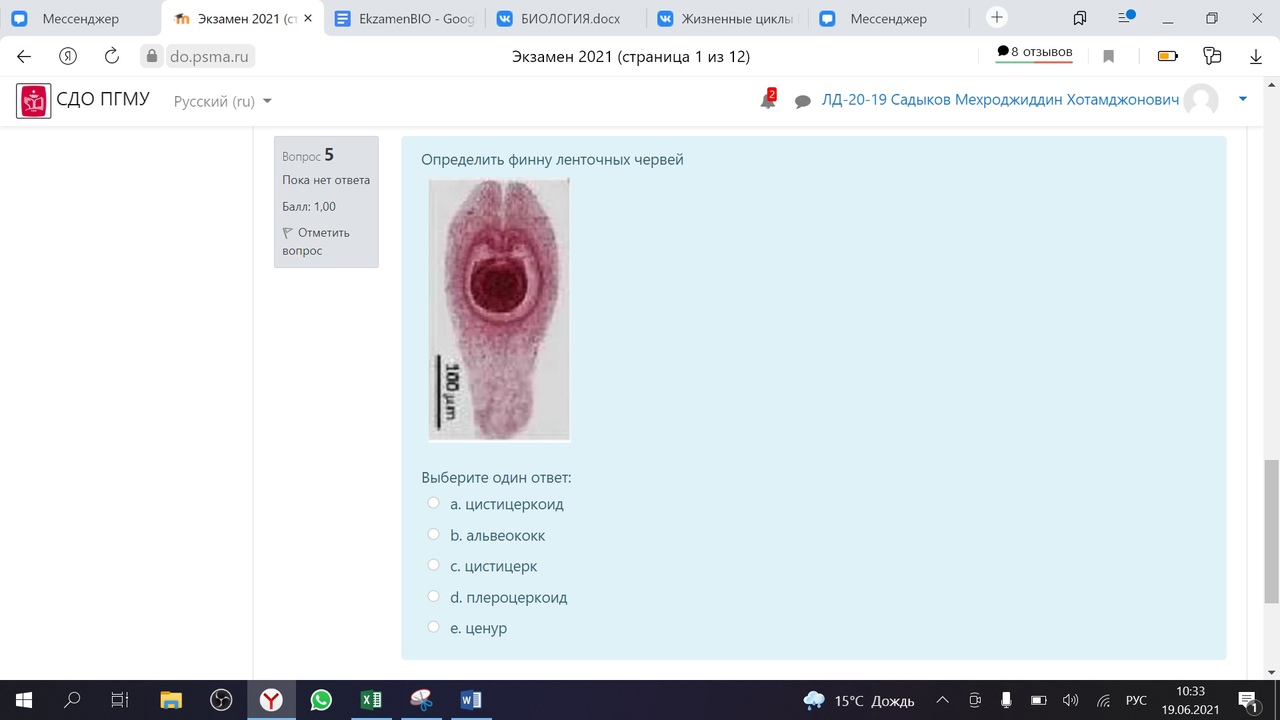Open notifications bell with 2 badge
The image size is (1280, 720).
click(768, 100)
